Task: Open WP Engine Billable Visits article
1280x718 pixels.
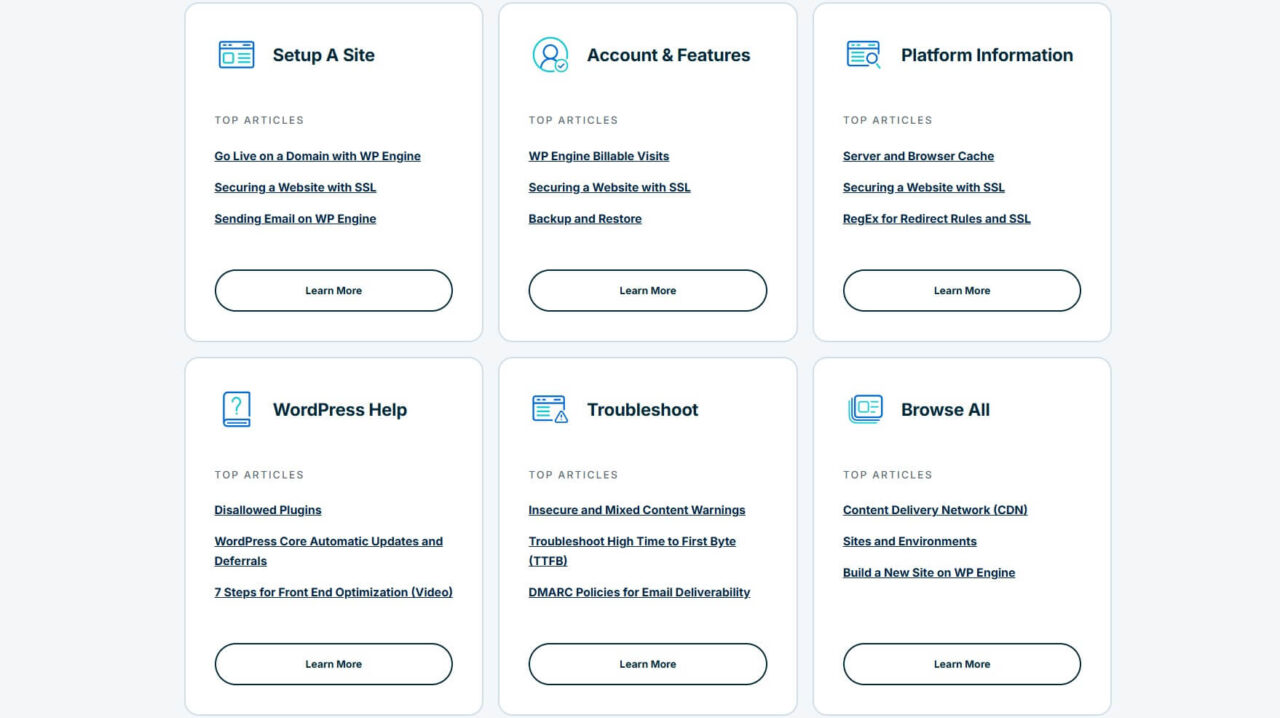Action: (x=599, y=156)
